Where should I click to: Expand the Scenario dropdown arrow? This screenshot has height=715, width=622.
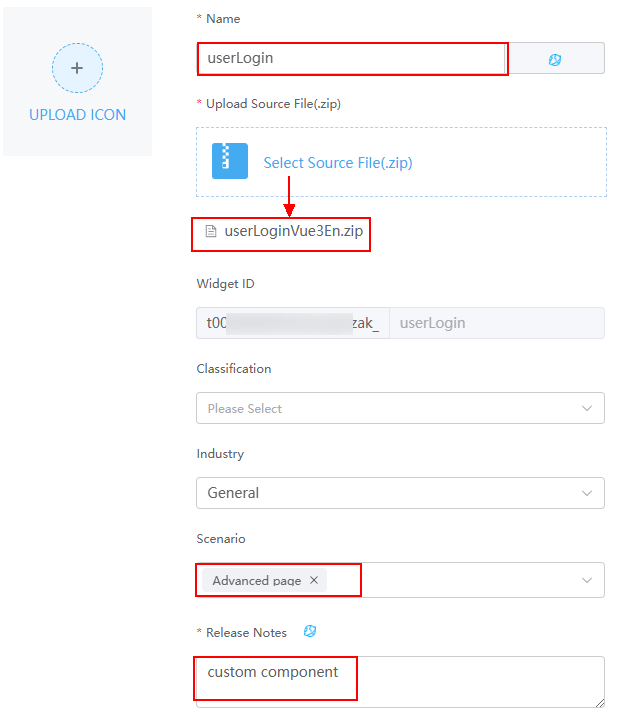pyautogui.click(x=587, y=580)
